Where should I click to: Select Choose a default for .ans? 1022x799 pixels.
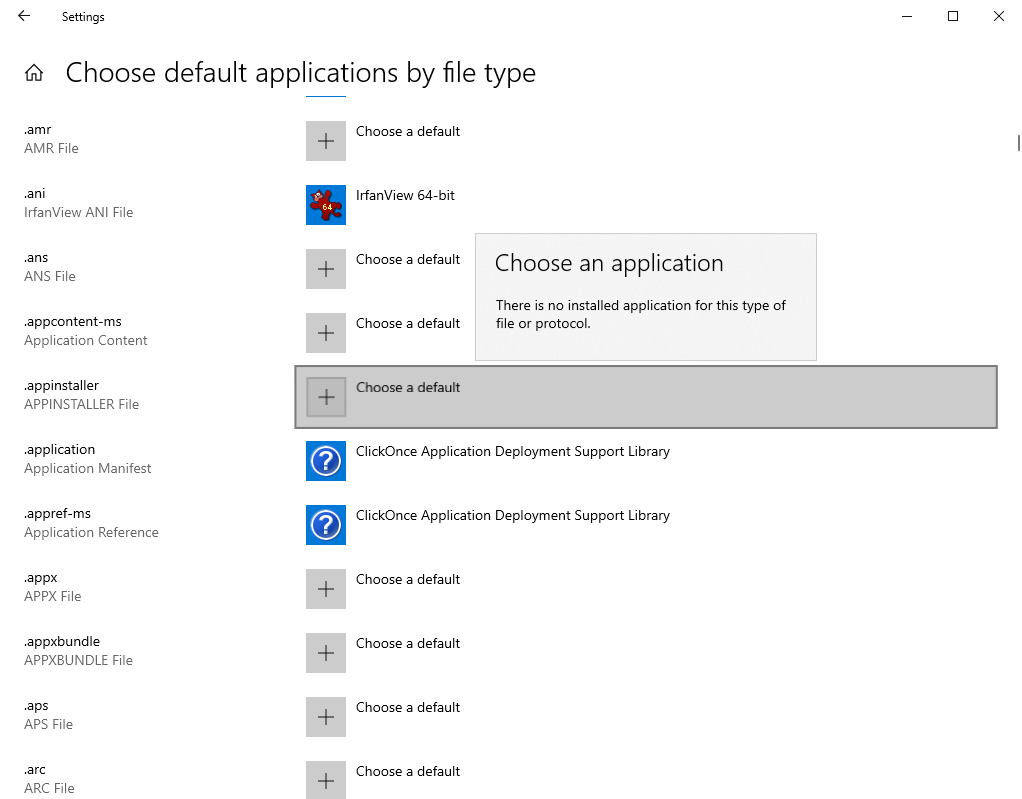[408, 259]
